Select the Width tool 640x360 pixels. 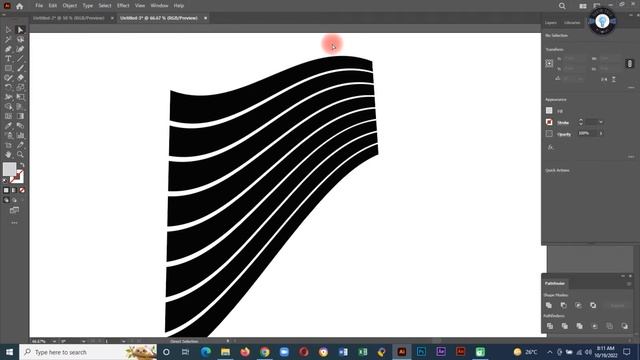pos(8,97)
